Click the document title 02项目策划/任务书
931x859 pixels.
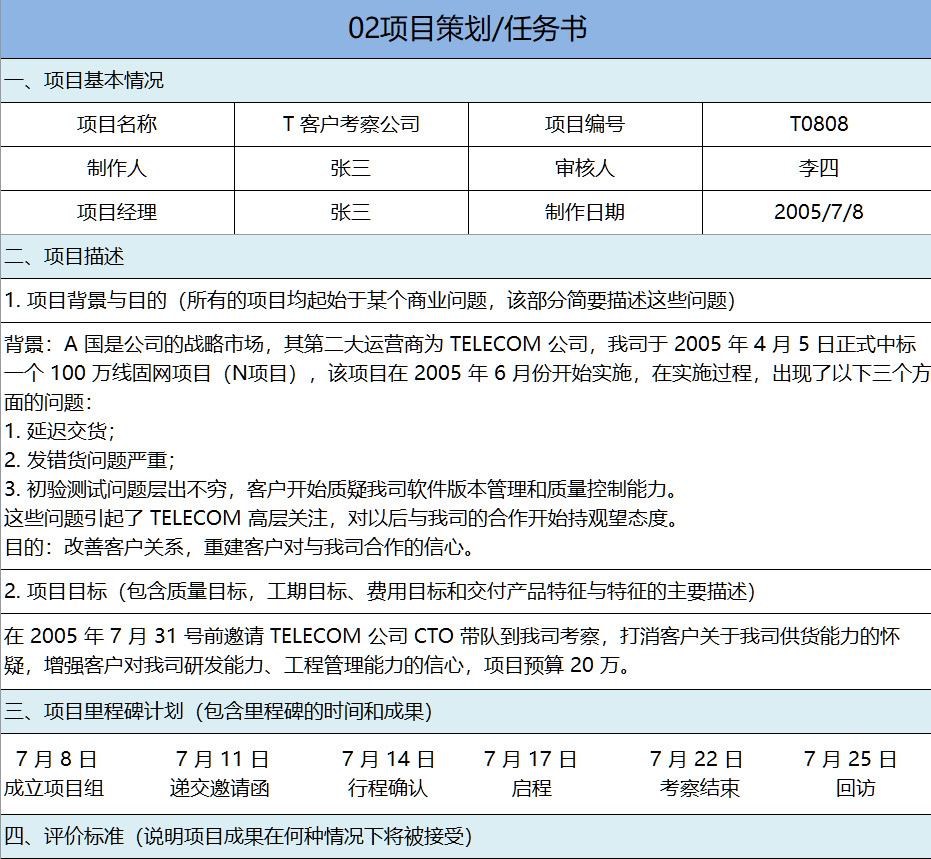[465, 30]
